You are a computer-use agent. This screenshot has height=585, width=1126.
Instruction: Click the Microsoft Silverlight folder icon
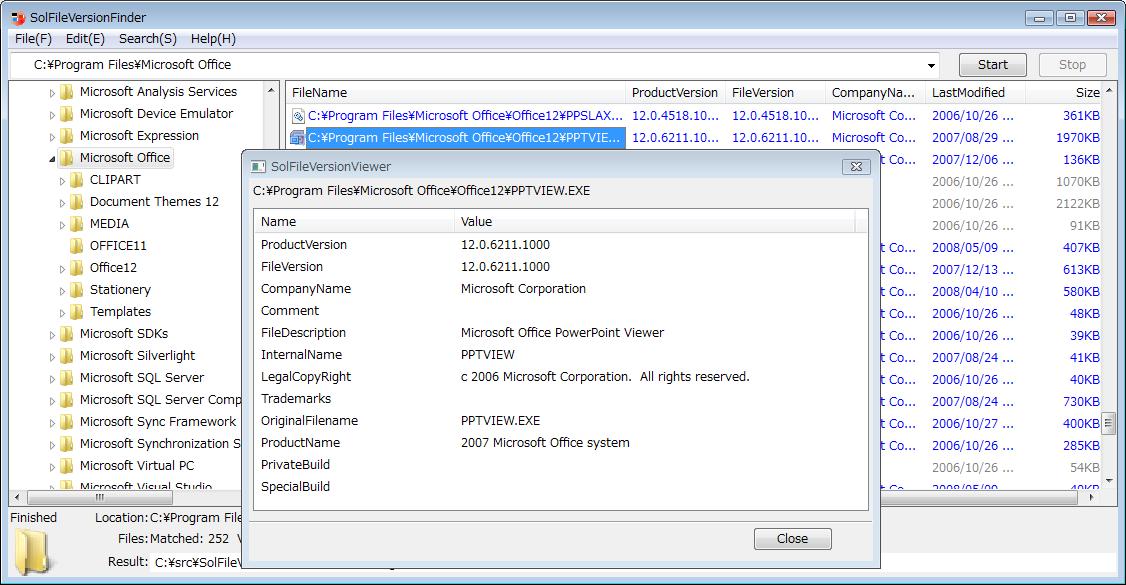(x=67, y=356)
